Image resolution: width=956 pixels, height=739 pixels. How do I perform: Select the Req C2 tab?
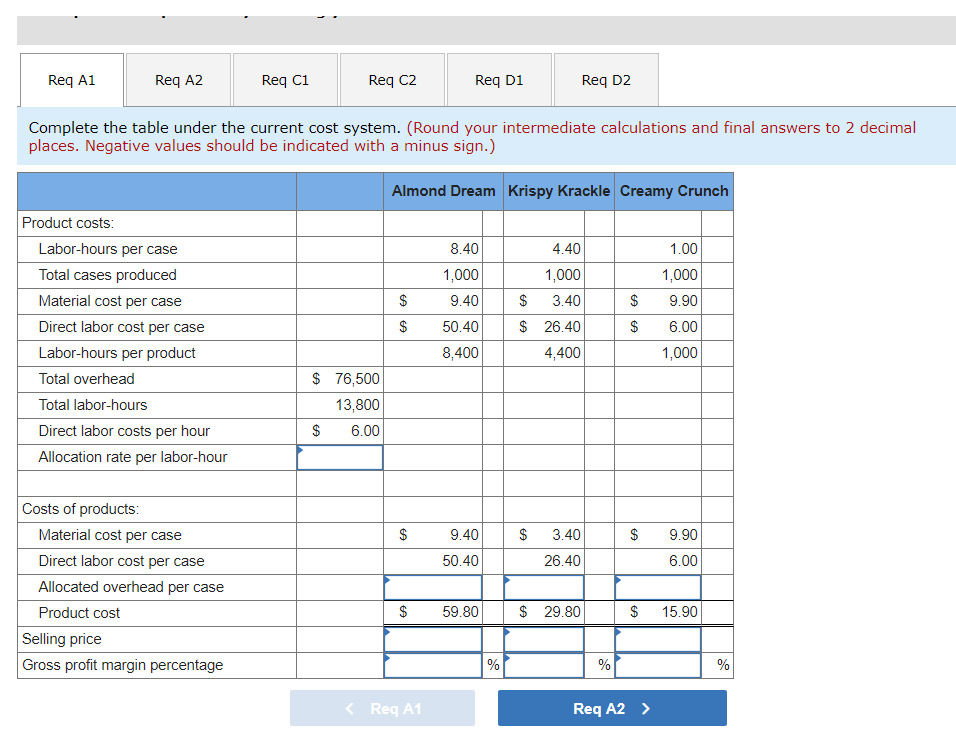point(393,80)
